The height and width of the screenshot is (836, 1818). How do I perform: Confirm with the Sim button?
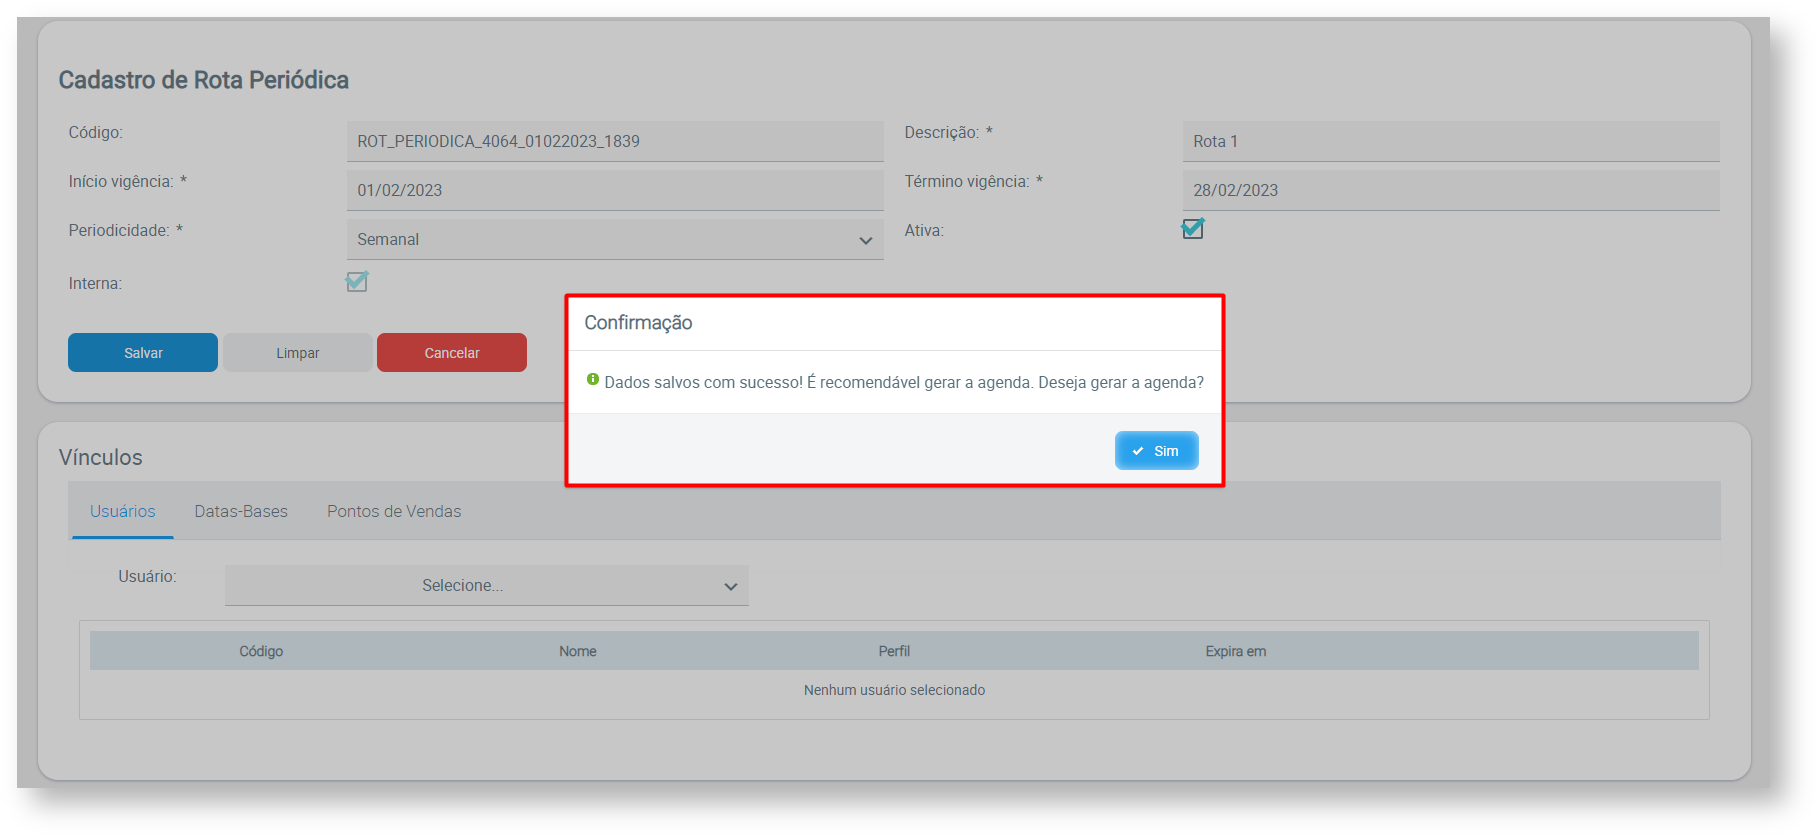[x=1156, y=451]
